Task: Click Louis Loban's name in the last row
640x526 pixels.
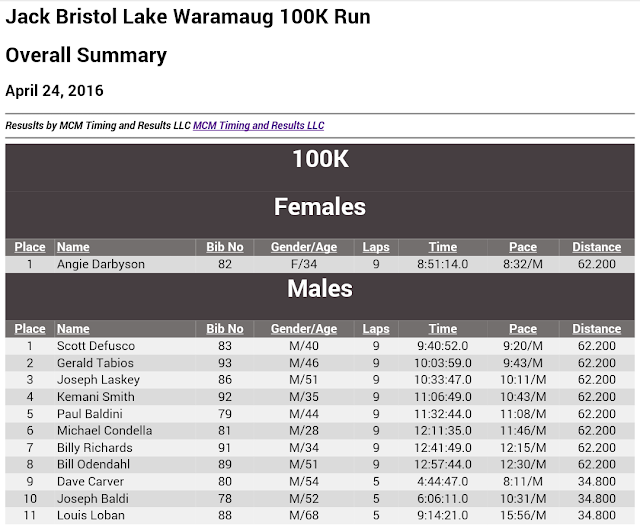Action: 91,516
